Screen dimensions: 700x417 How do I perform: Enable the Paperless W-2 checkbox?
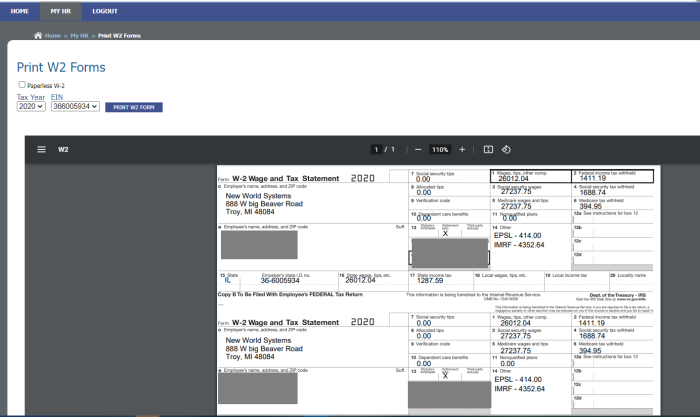pos(22,85)
